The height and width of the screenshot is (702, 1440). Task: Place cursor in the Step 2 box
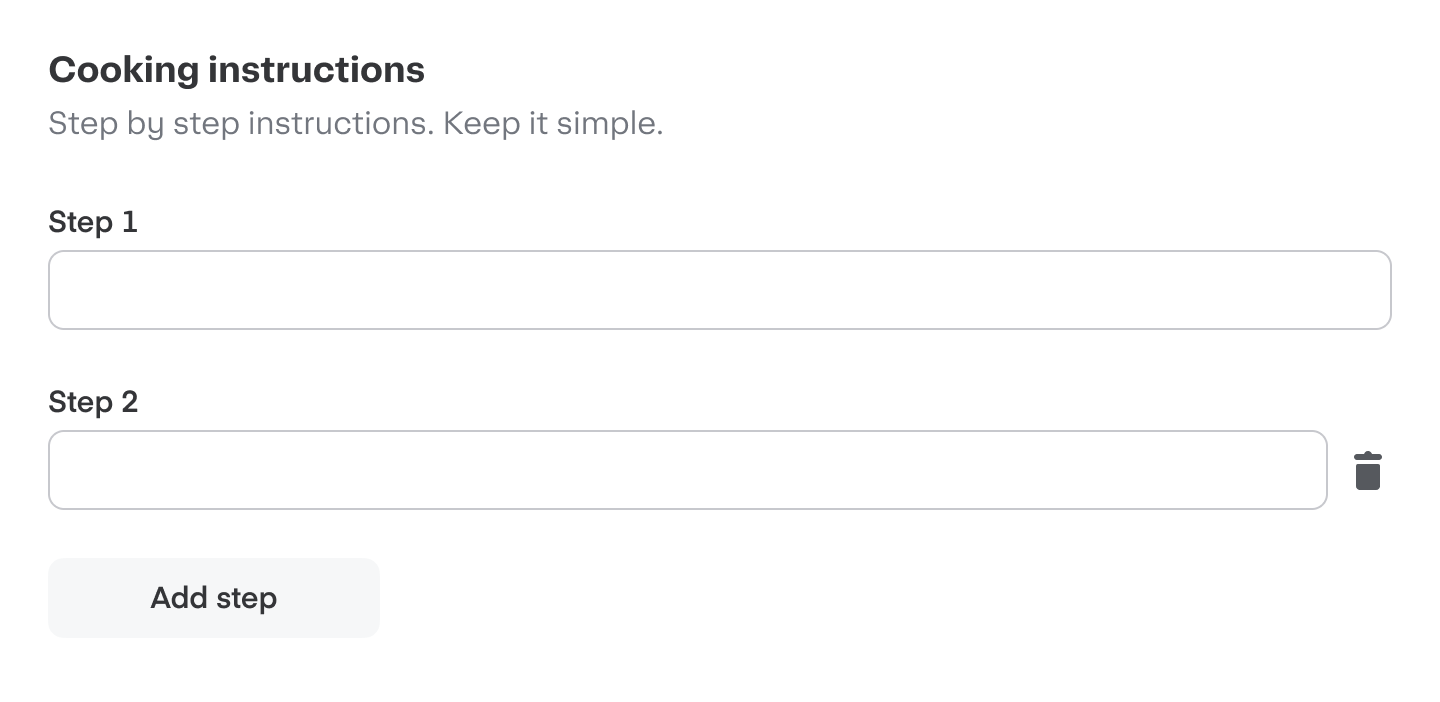(687, 470)
